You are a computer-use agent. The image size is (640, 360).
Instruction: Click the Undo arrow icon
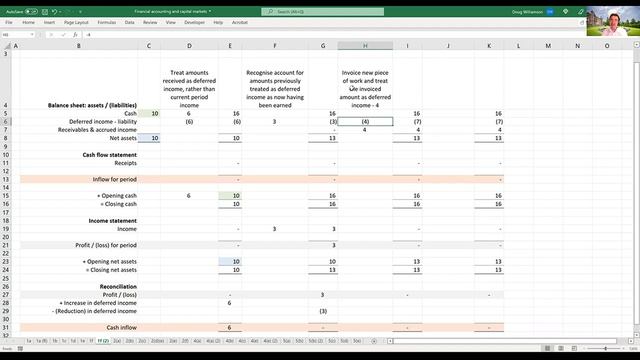[54, 12]
